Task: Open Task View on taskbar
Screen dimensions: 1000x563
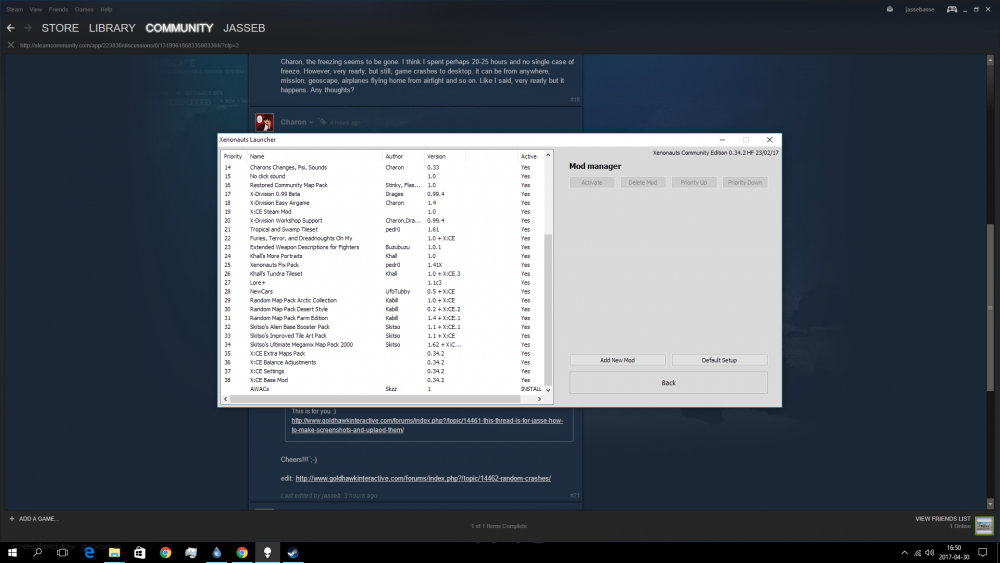Action: coord(62,552)
